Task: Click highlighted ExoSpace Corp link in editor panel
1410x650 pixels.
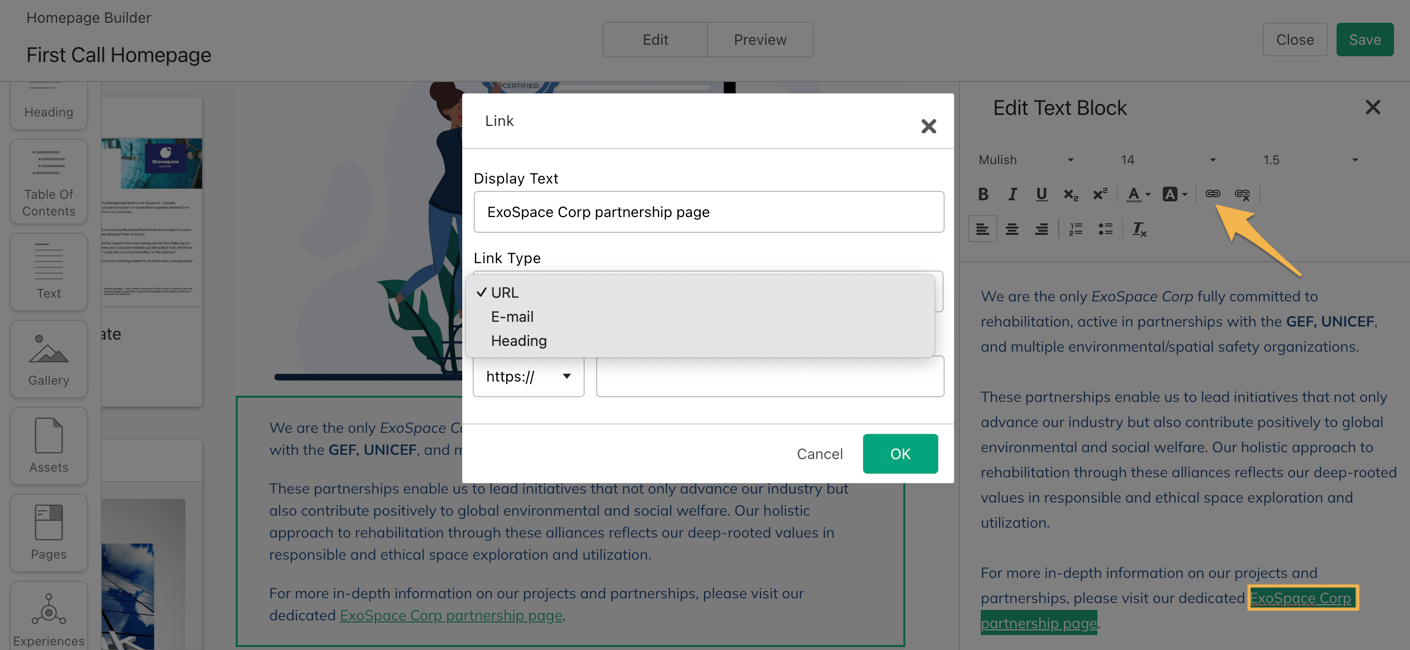Action: (1302, 598)
